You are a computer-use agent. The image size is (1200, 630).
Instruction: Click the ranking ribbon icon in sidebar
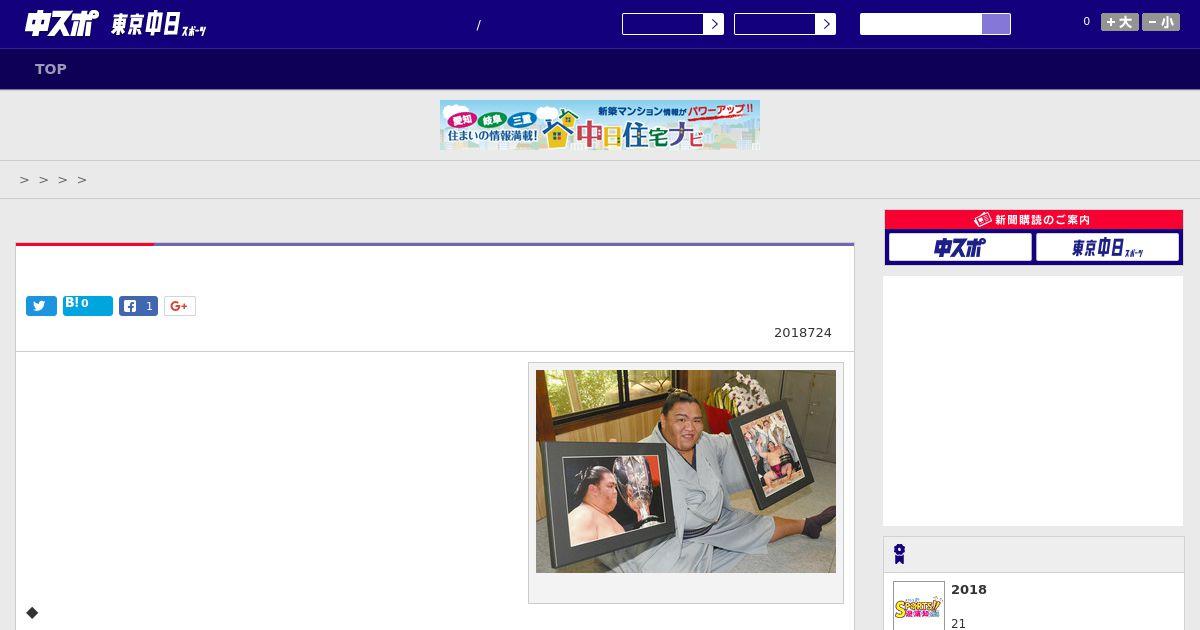pyautogui.click(x=899, y=554)
